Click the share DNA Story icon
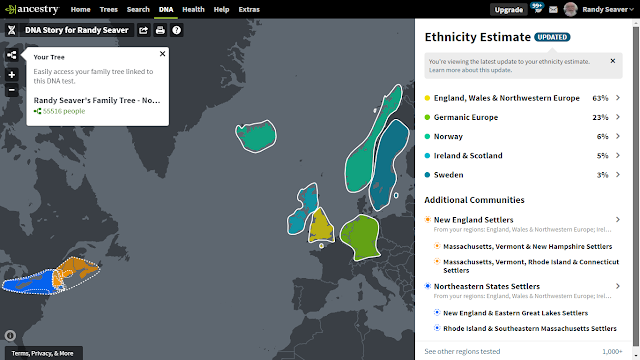This screenshot has height=360, width=640. click(143, 30)
